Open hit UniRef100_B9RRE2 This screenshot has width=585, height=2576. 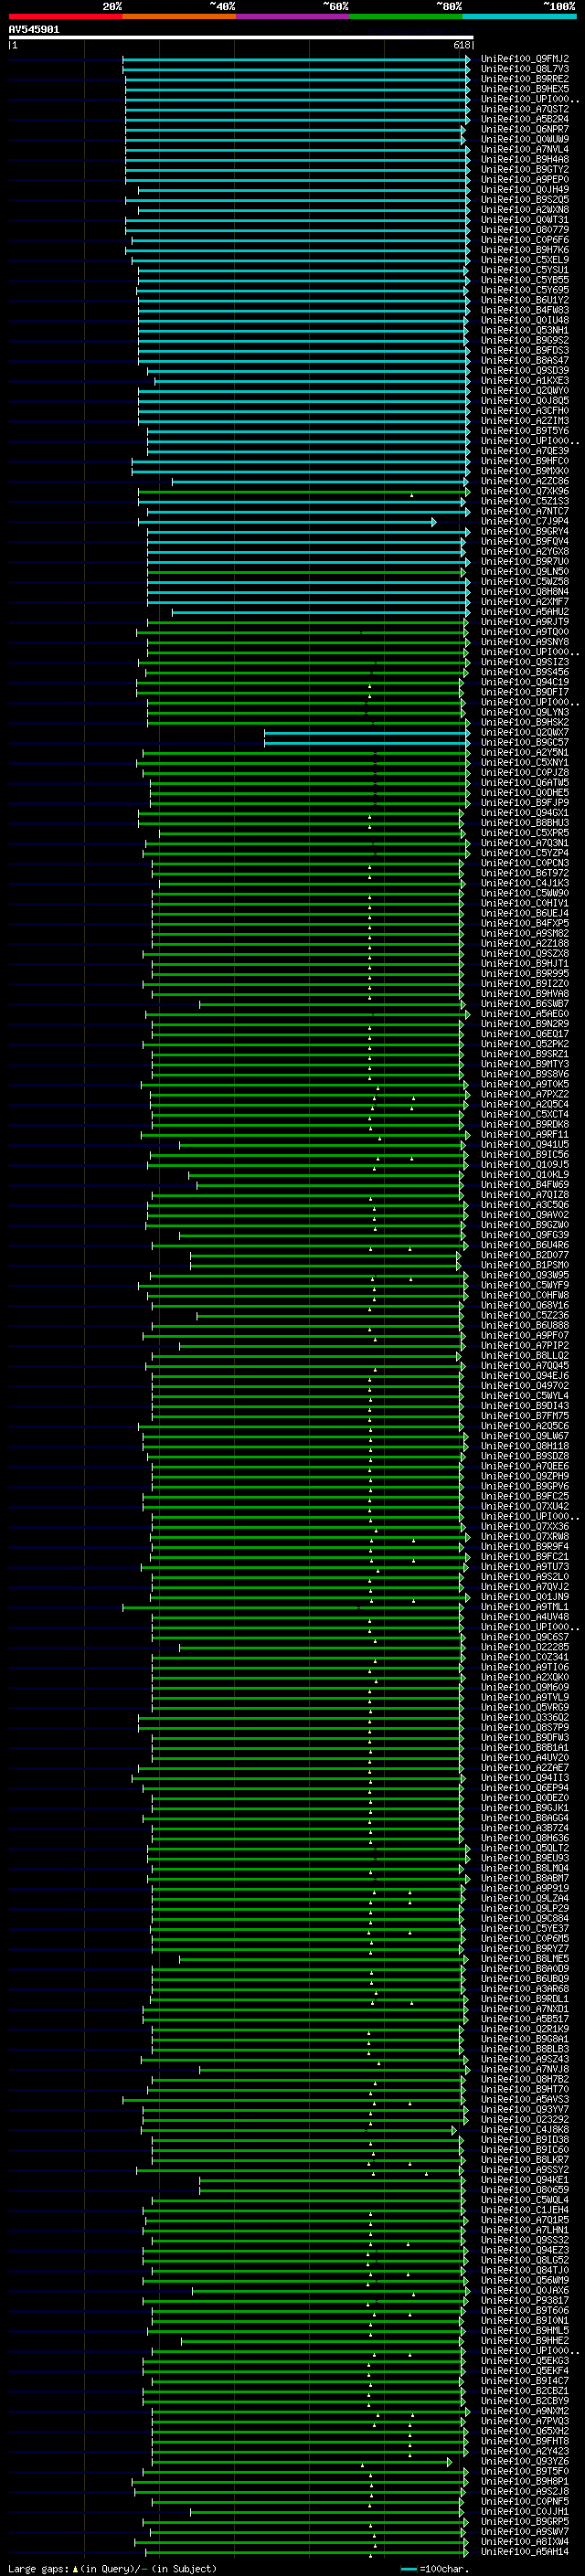525,79
